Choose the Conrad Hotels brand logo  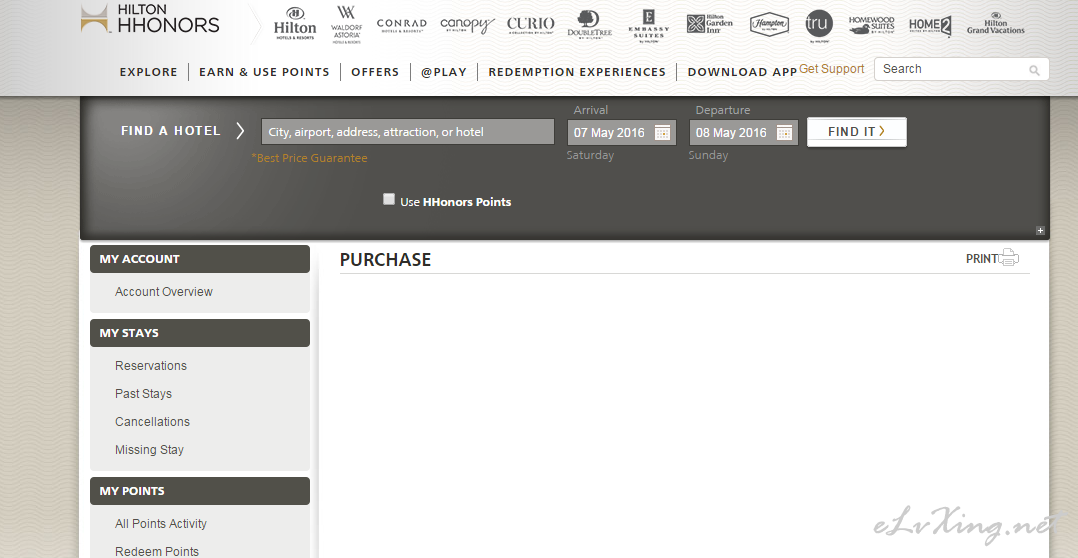click(402, 25)
